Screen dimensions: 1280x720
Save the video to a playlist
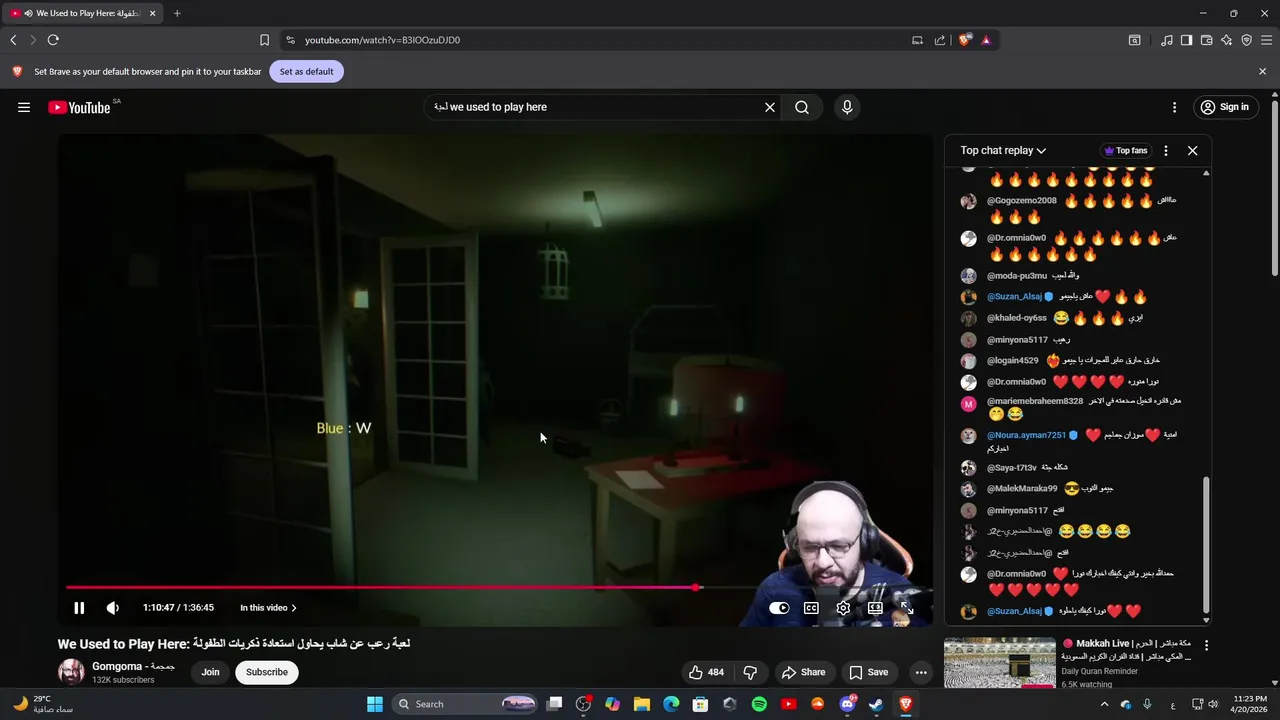click(868, 672)
